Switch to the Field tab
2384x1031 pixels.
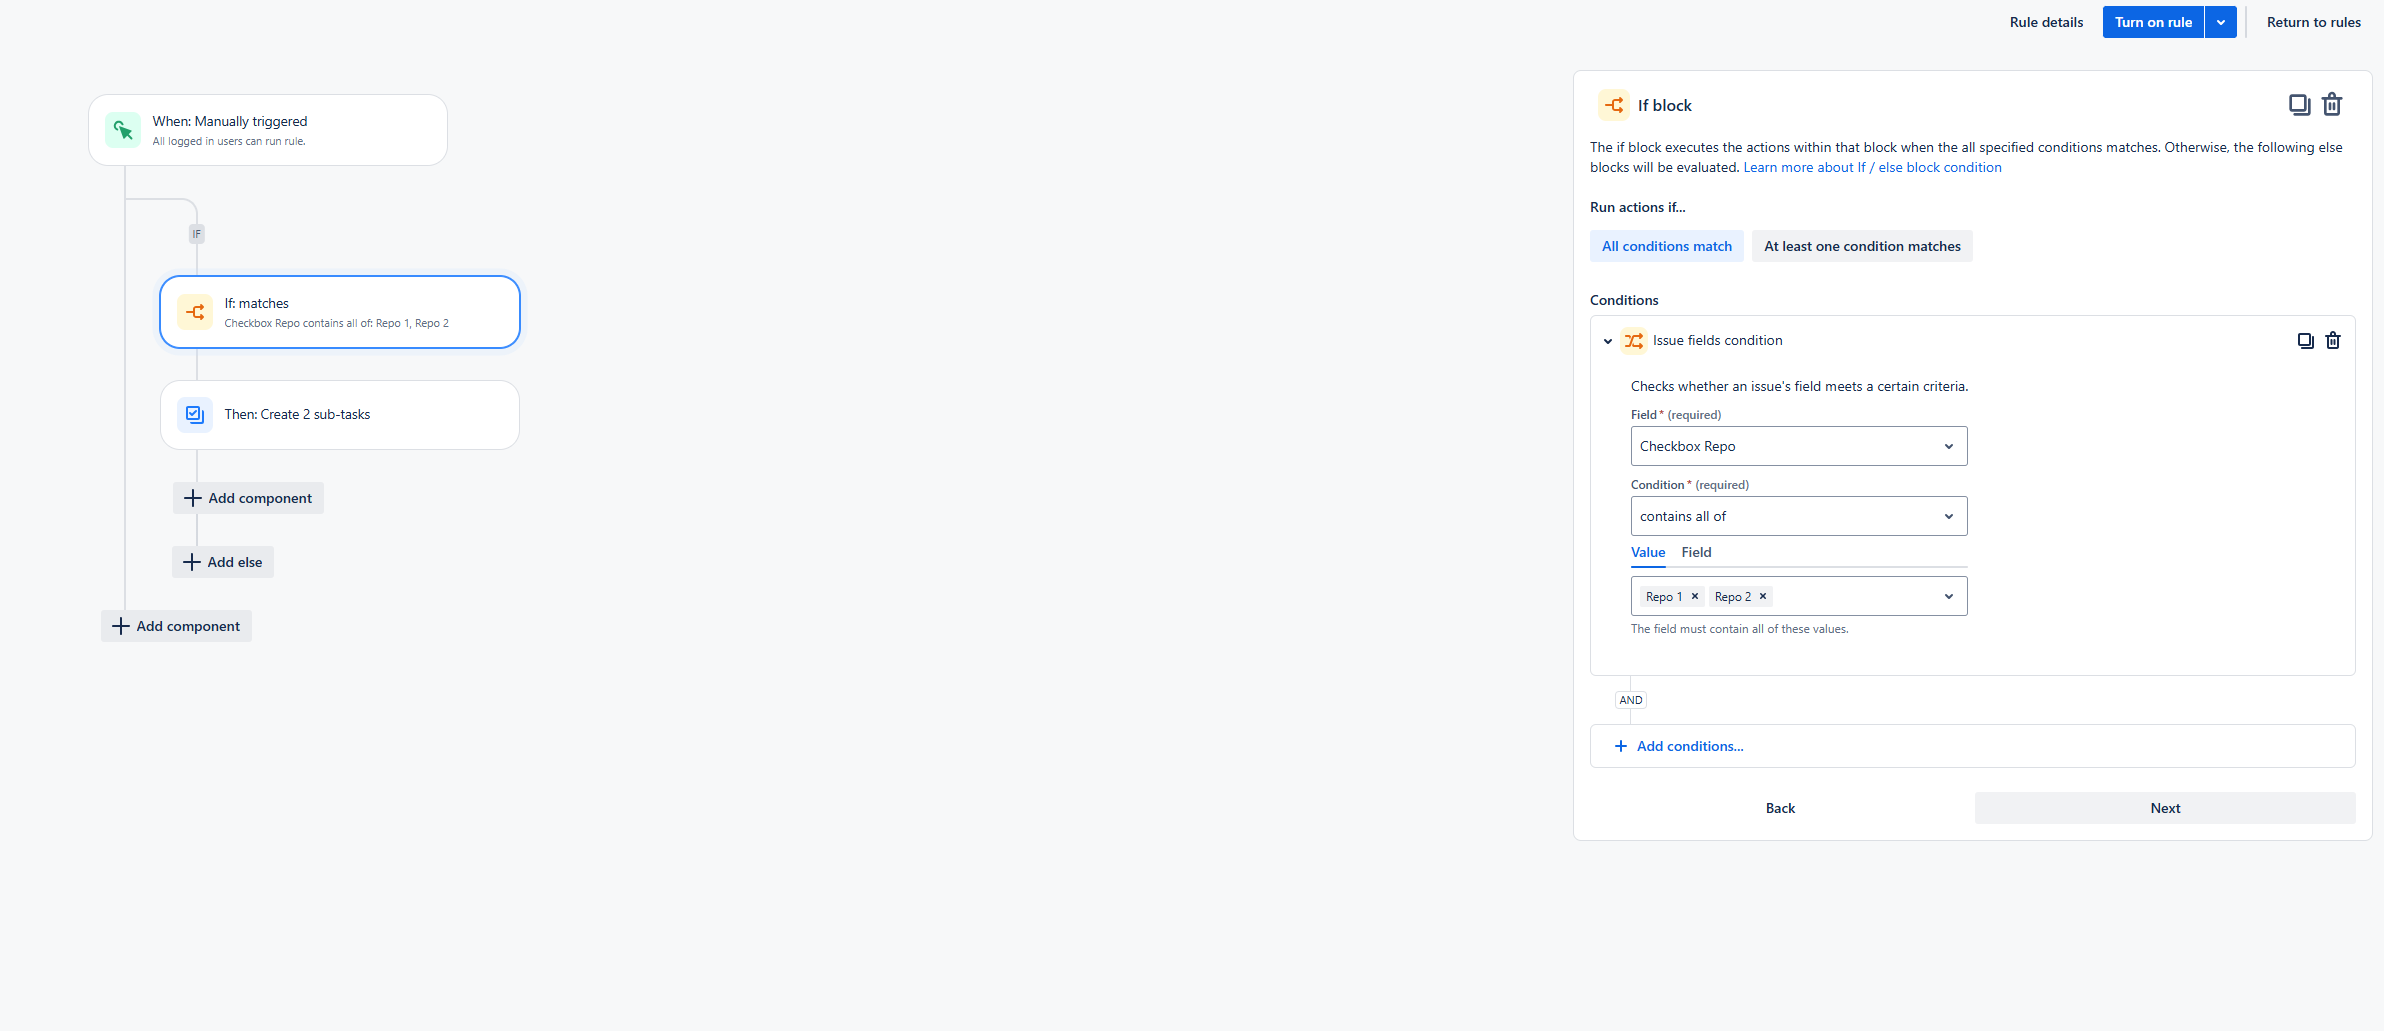click(x=1696, y=552)
